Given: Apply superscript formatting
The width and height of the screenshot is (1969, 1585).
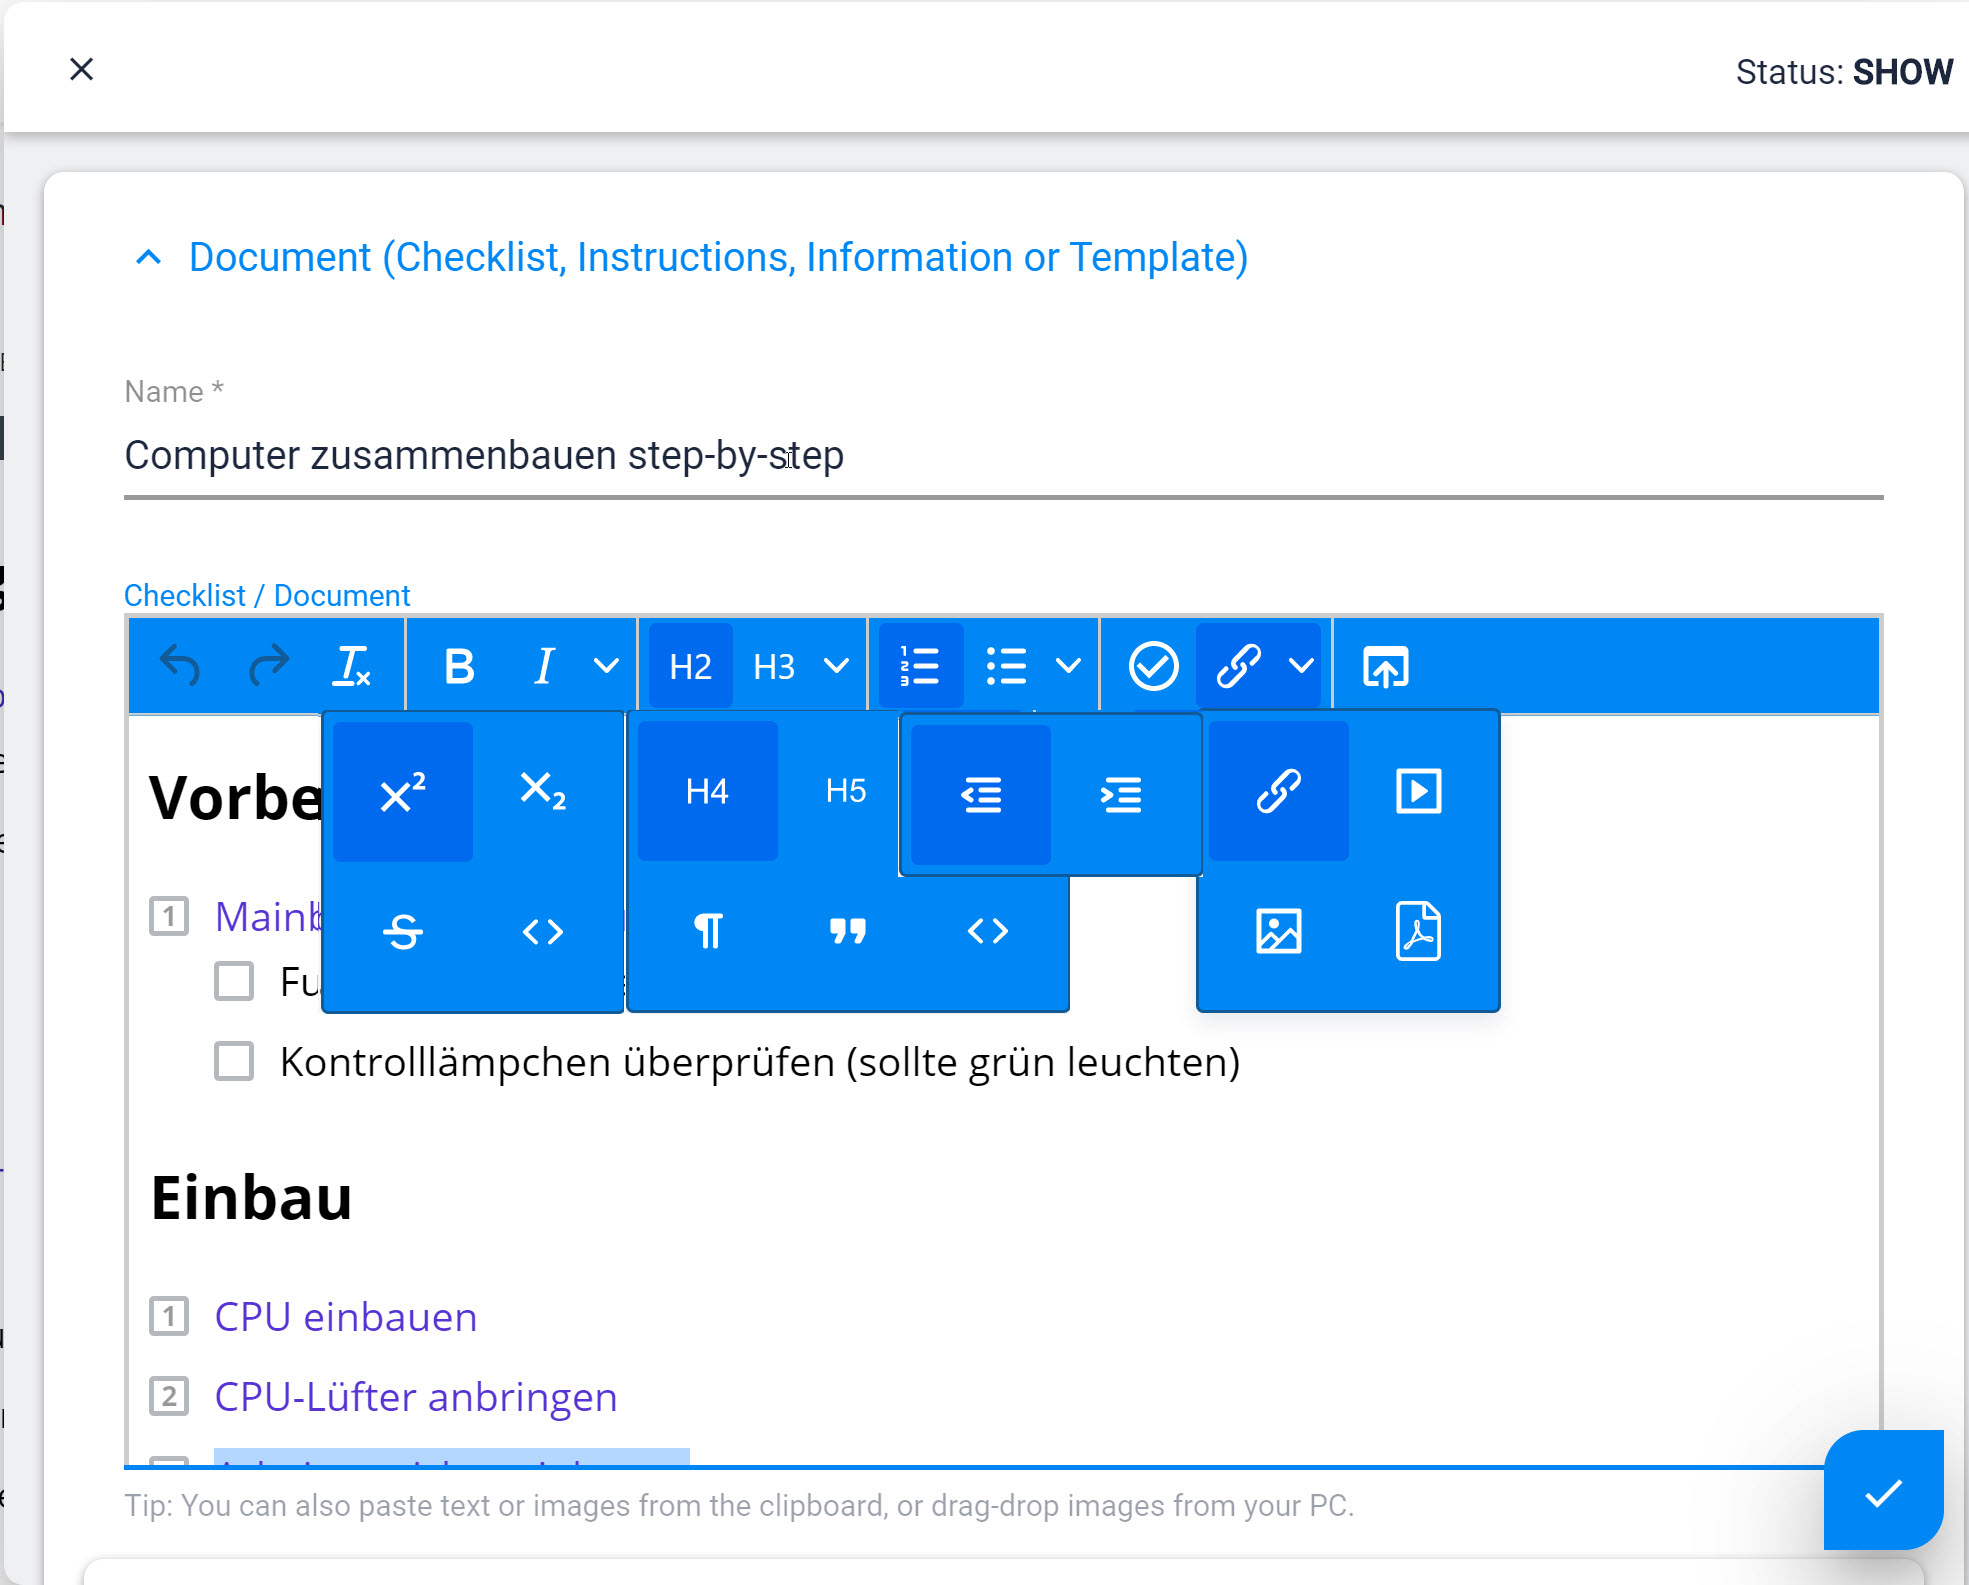Looking at the screenshot, I should tap(401, 790).
